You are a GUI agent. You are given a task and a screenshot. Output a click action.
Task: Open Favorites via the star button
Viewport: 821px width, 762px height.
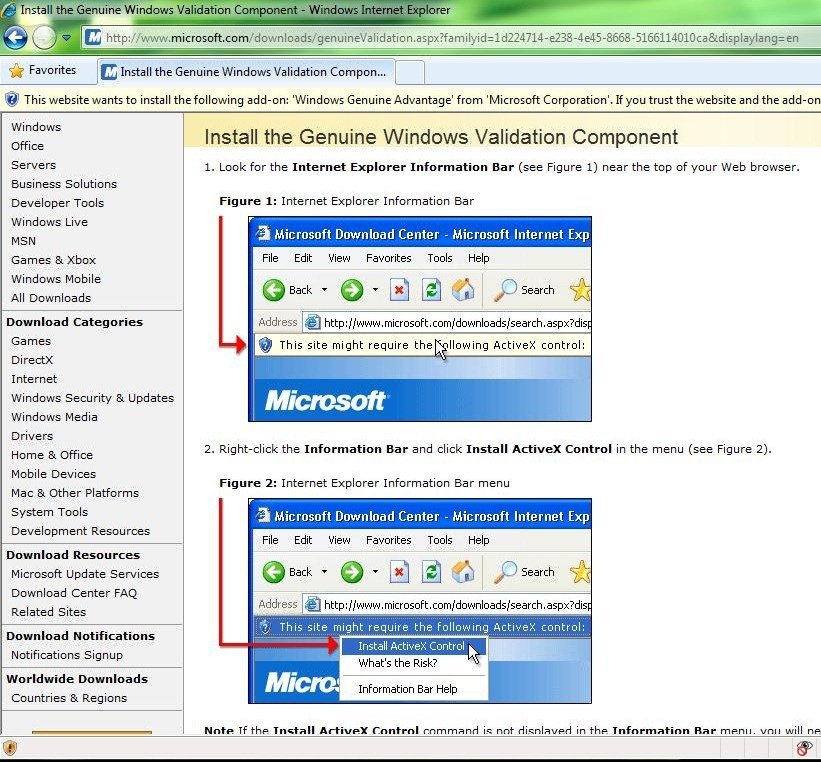42,71
